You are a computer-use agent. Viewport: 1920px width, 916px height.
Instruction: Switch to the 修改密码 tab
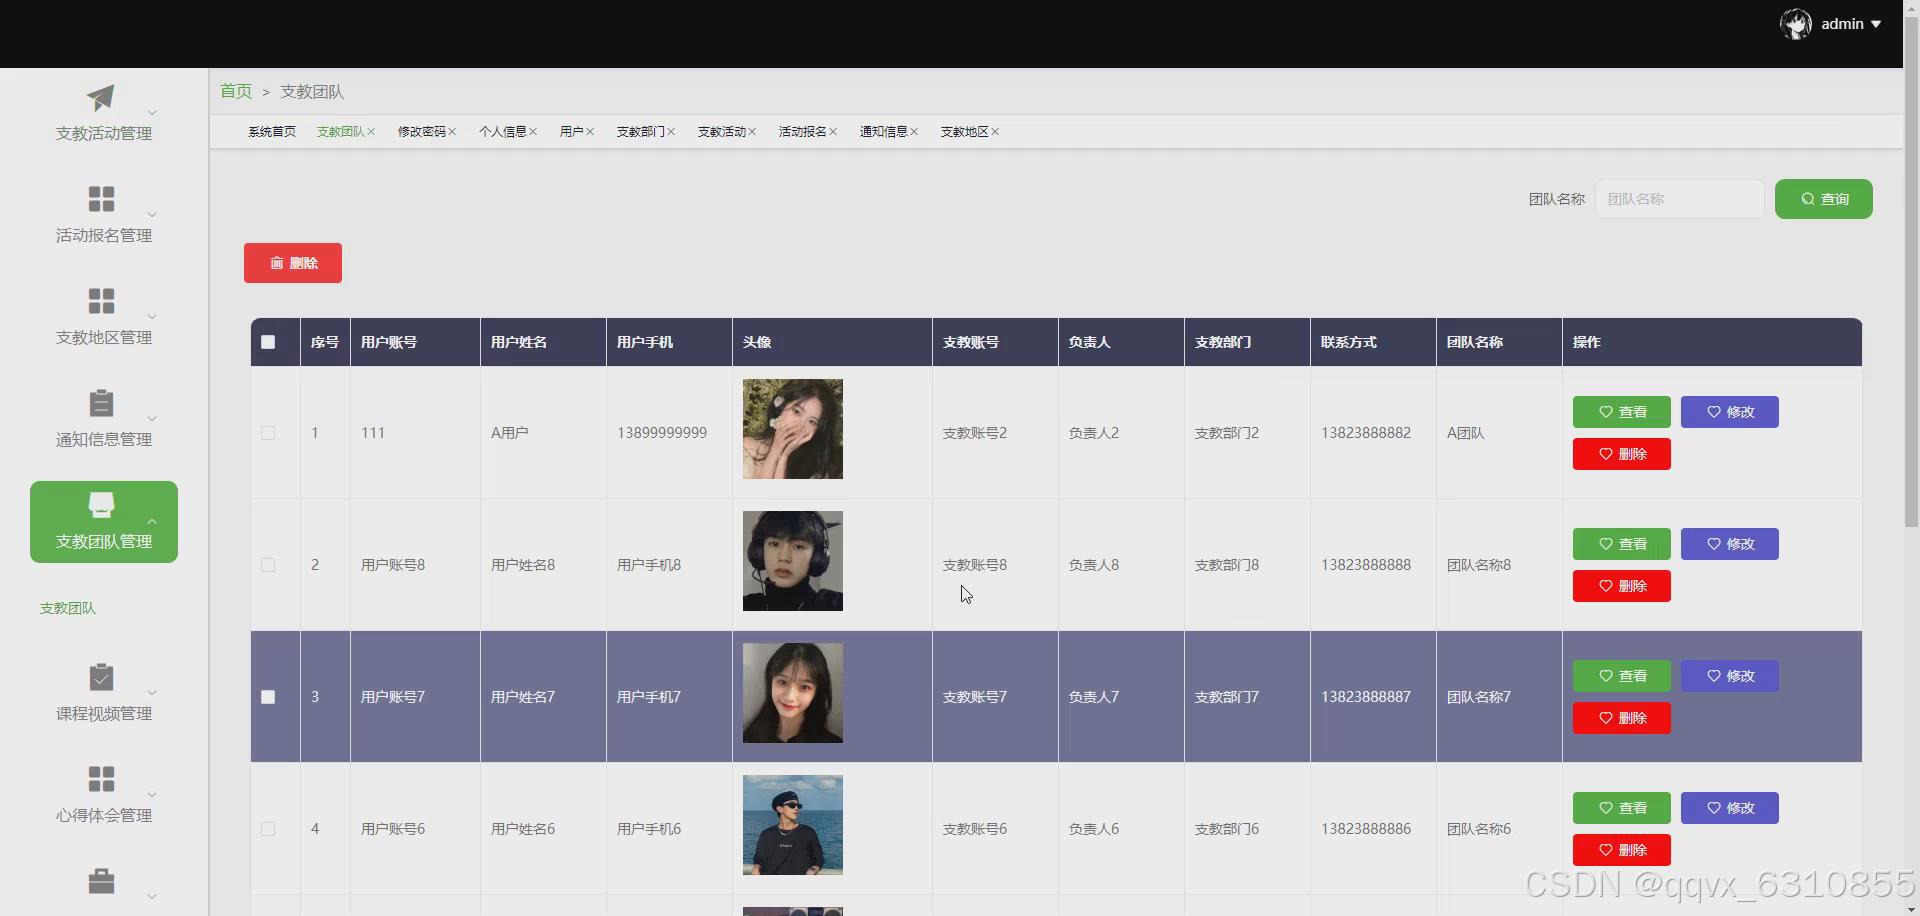click(421, 132)
